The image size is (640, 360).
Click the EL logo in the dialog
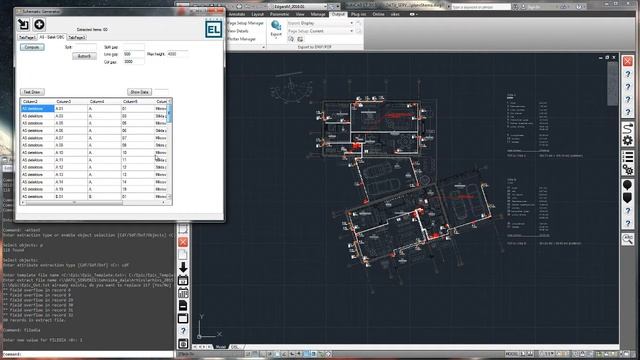[213, 29]
